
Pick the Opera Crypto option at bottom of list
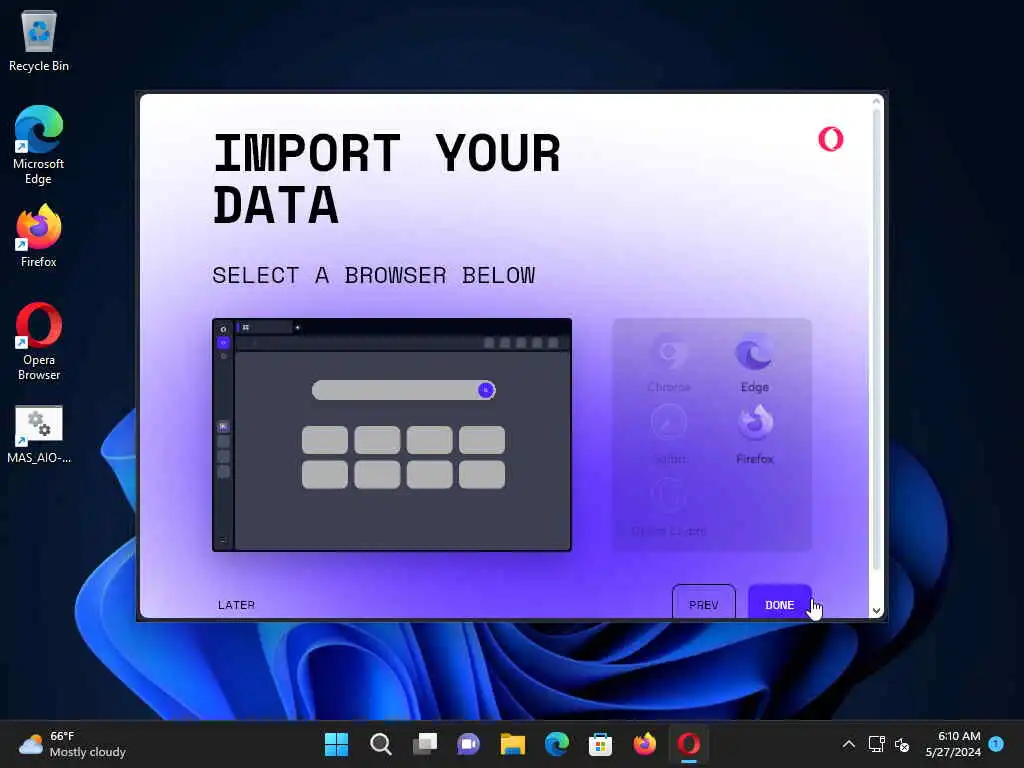[669, 507]
